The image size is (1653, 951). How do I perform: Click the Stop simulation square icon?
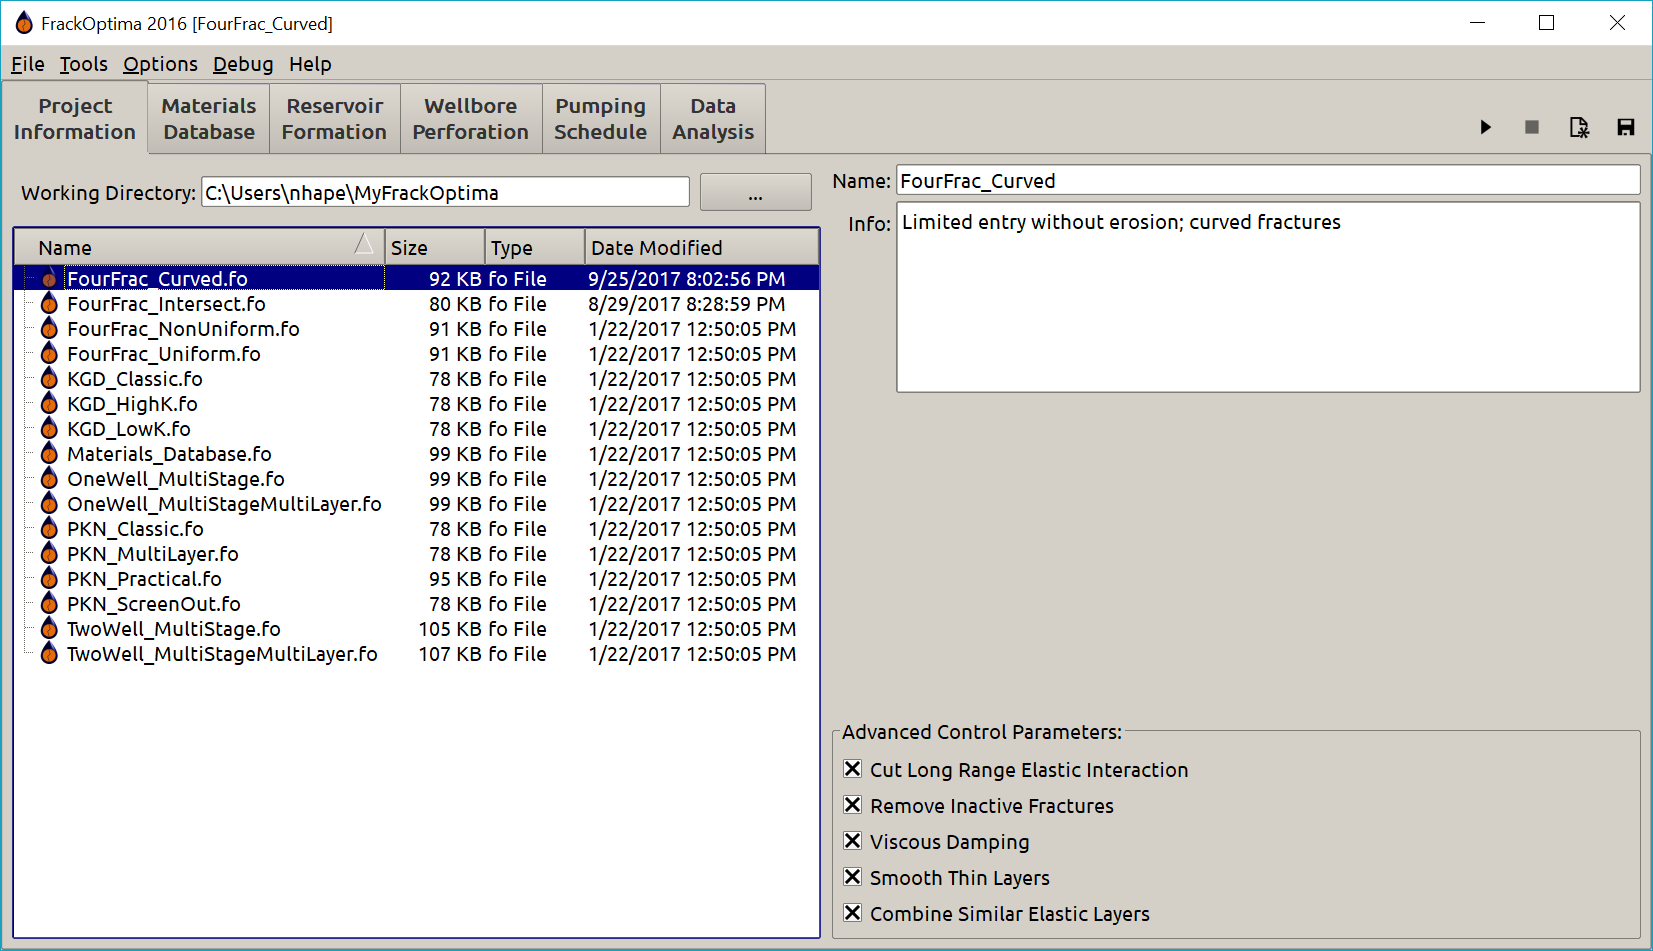click(x=1531, y=127)
